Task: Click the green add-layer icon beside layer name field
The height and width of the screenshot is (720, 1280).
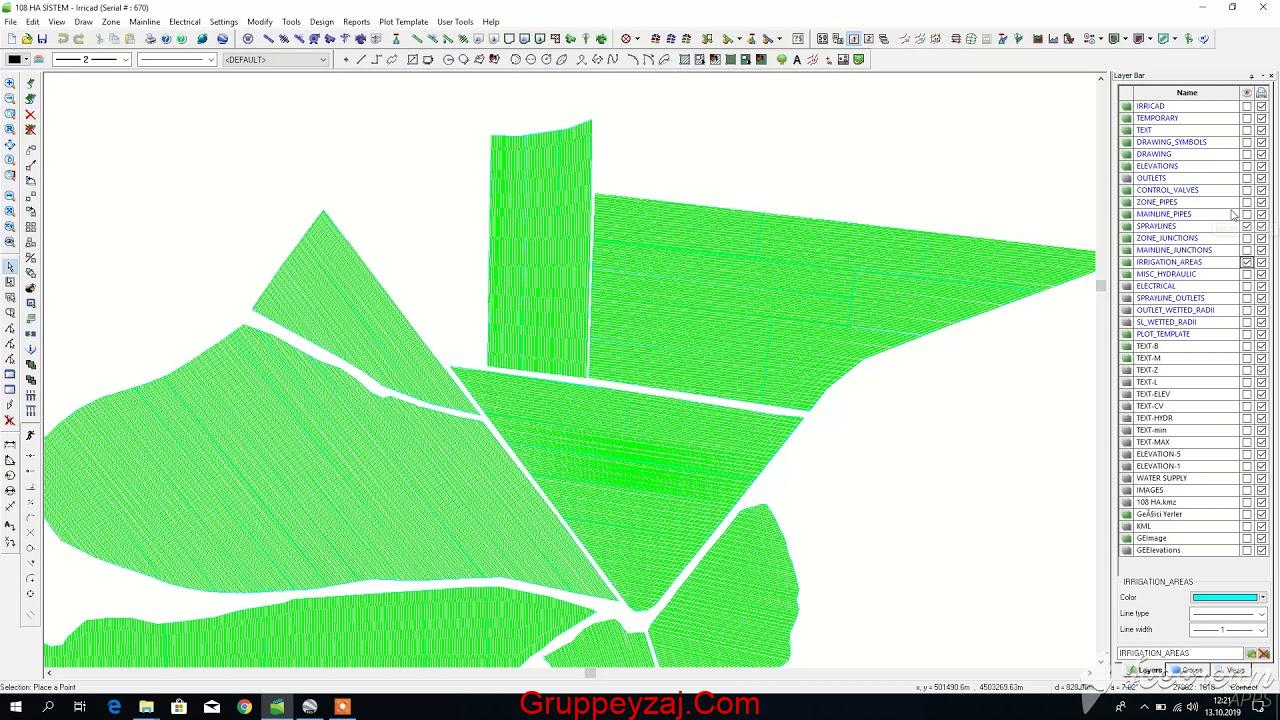Action: pyautogui.click(x=1250, y=653)
